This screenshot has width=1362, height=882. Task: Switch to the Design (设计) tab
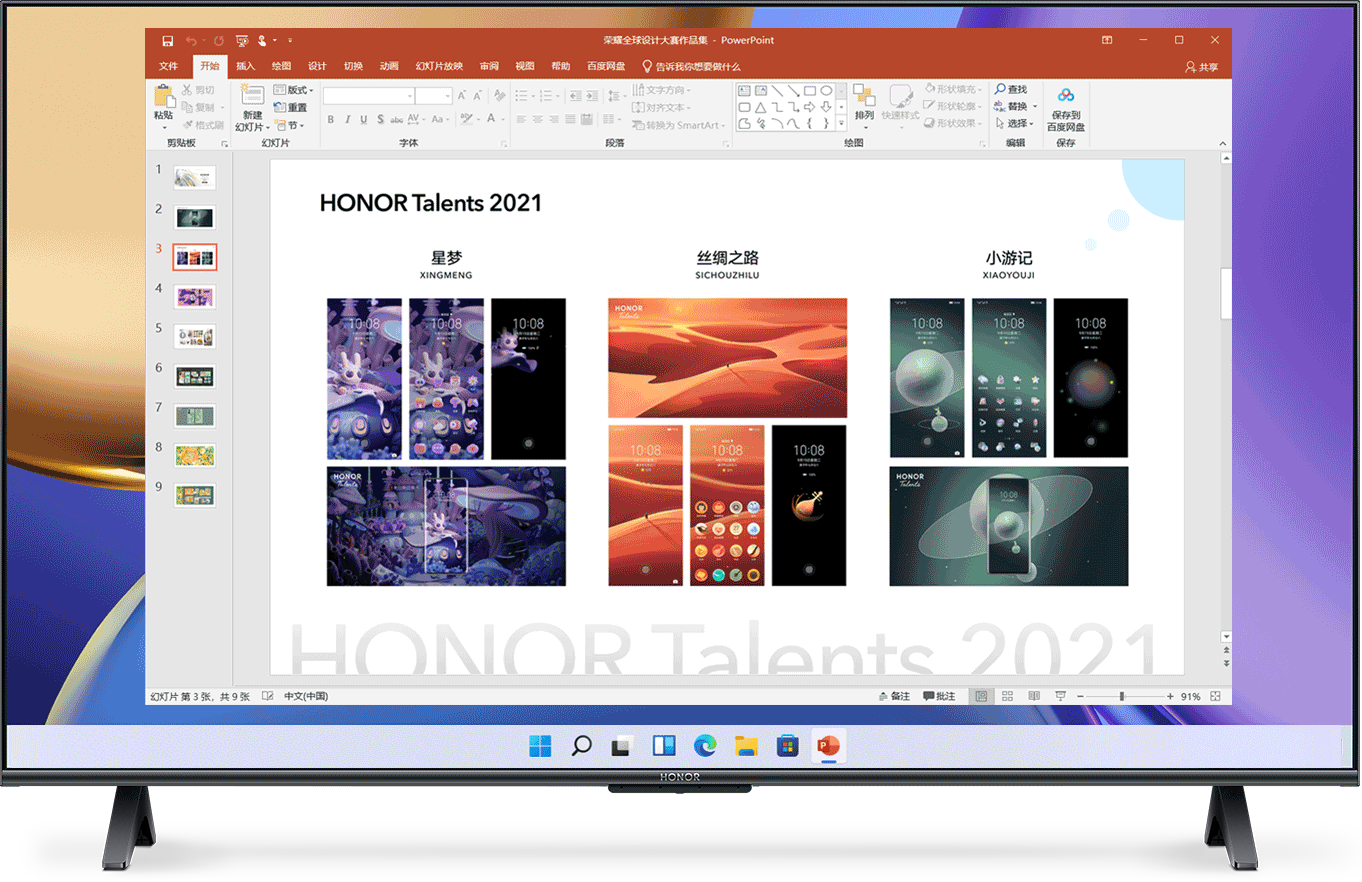[317, 66]
